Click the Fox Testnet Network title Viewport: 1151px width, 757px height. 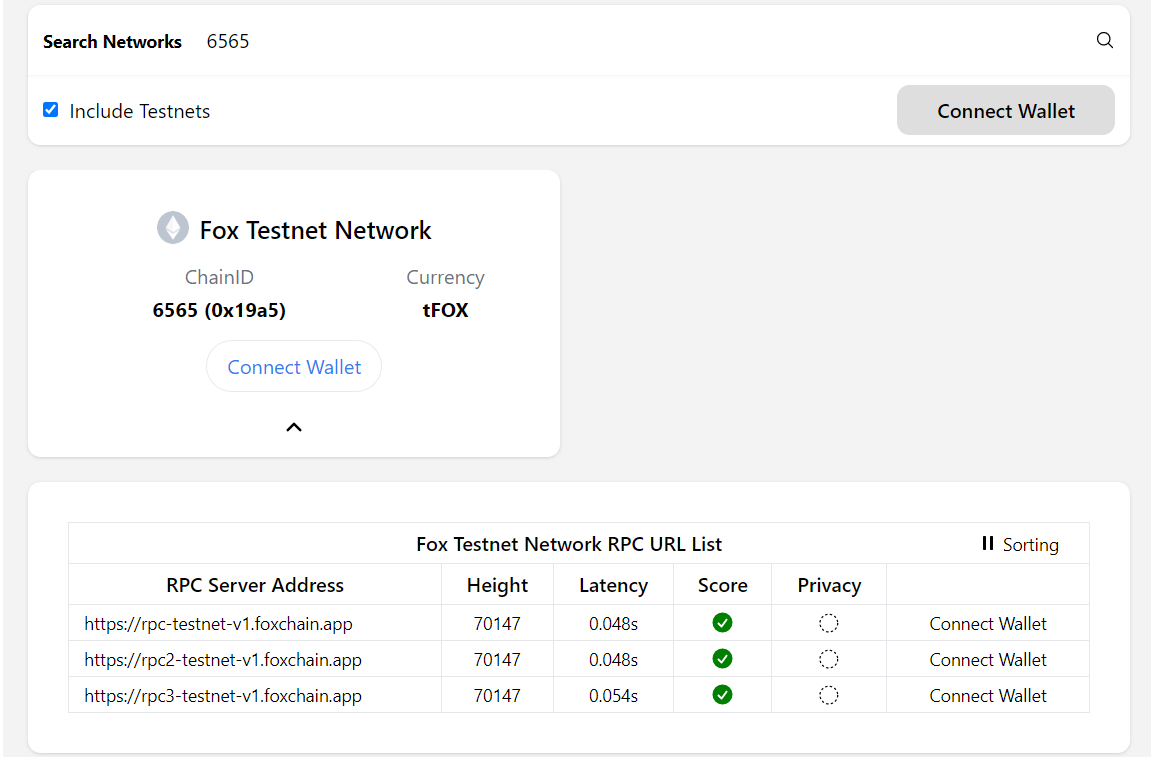click(316, 230)
